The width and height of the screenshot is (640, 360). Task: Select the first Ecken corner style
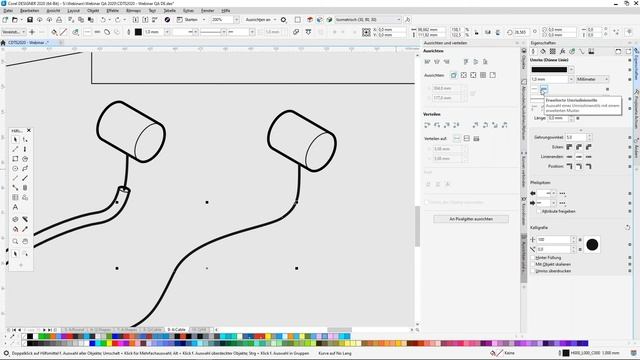tap(569, 147)
